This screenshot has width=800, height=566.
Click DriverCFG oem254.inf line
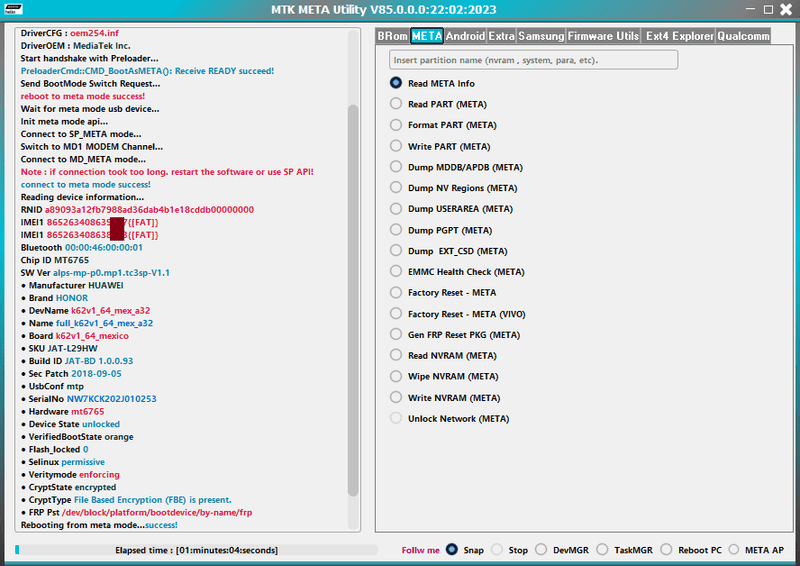[69, 33]
